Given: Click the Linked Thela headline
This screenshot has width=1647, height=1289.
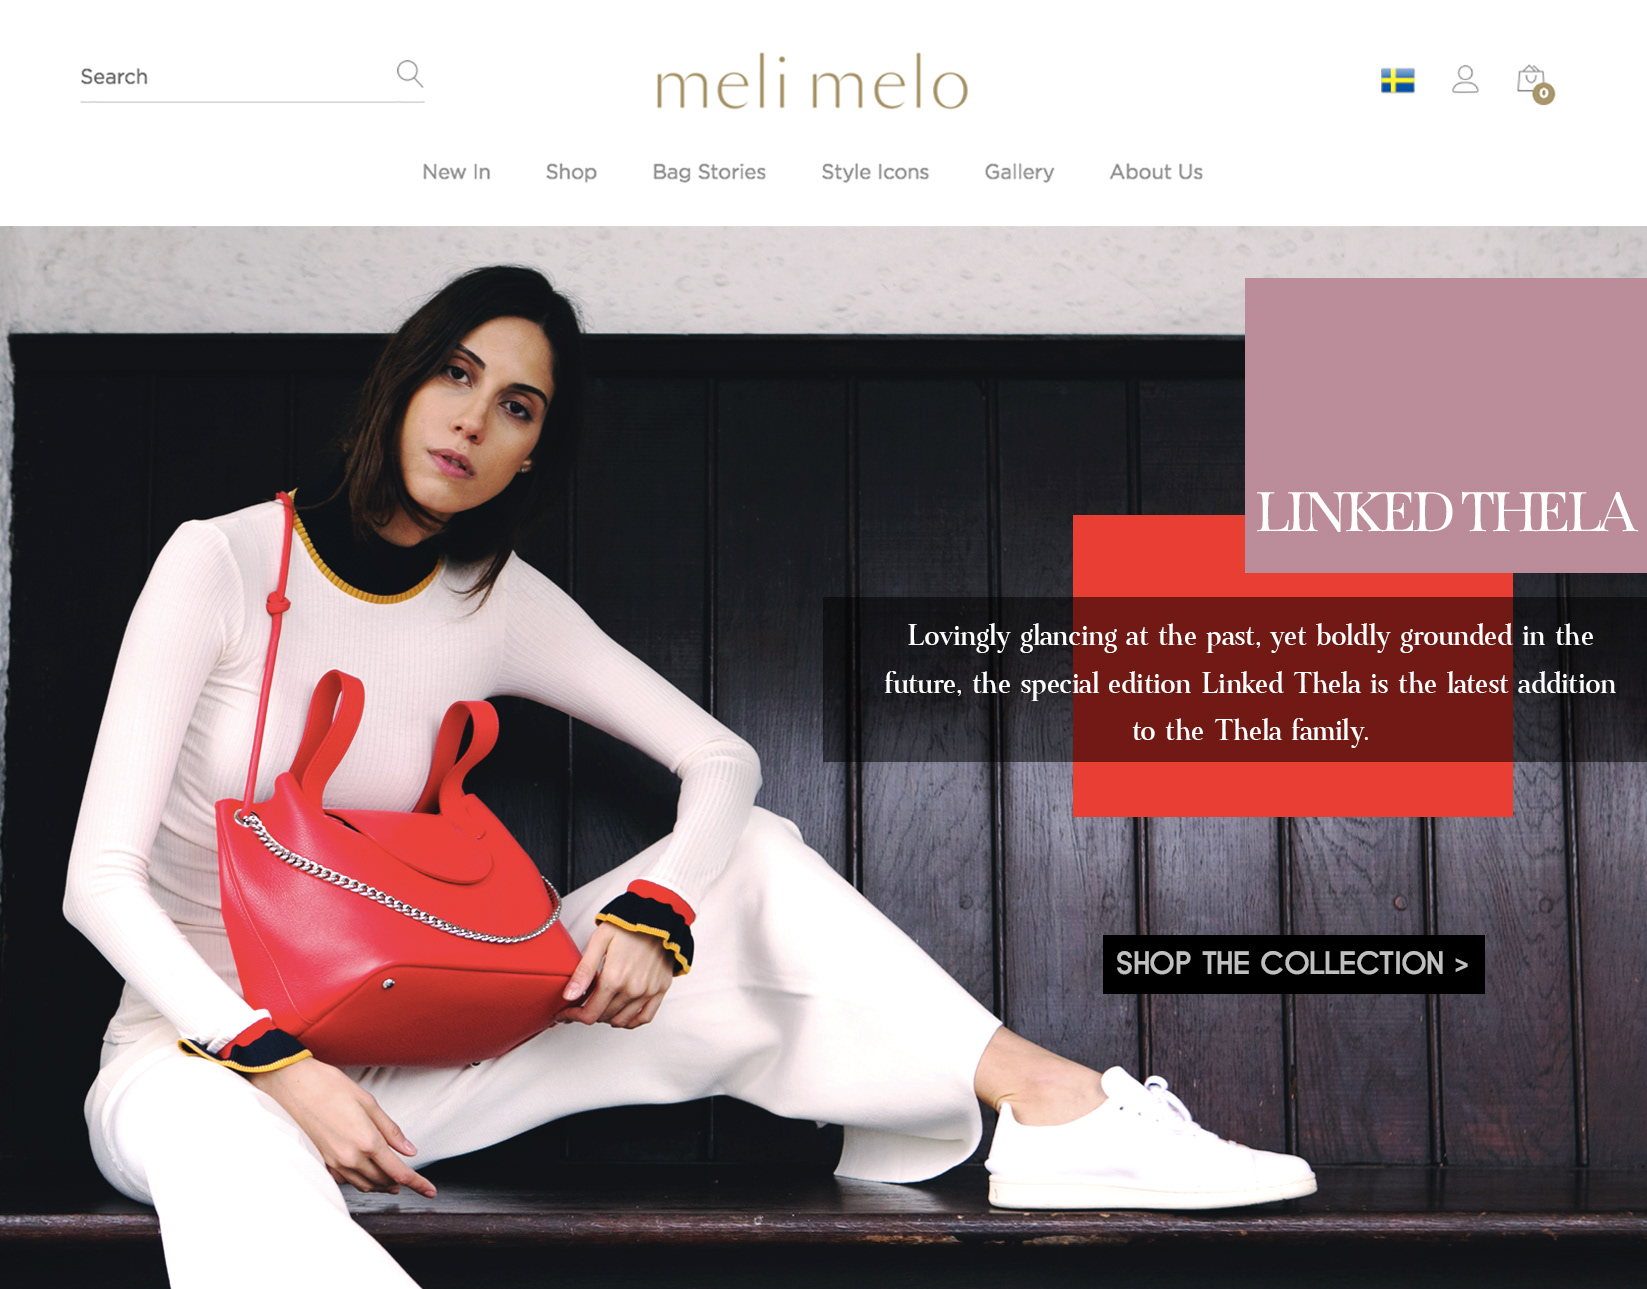Looking at the screenshot, I should 1445,513.
